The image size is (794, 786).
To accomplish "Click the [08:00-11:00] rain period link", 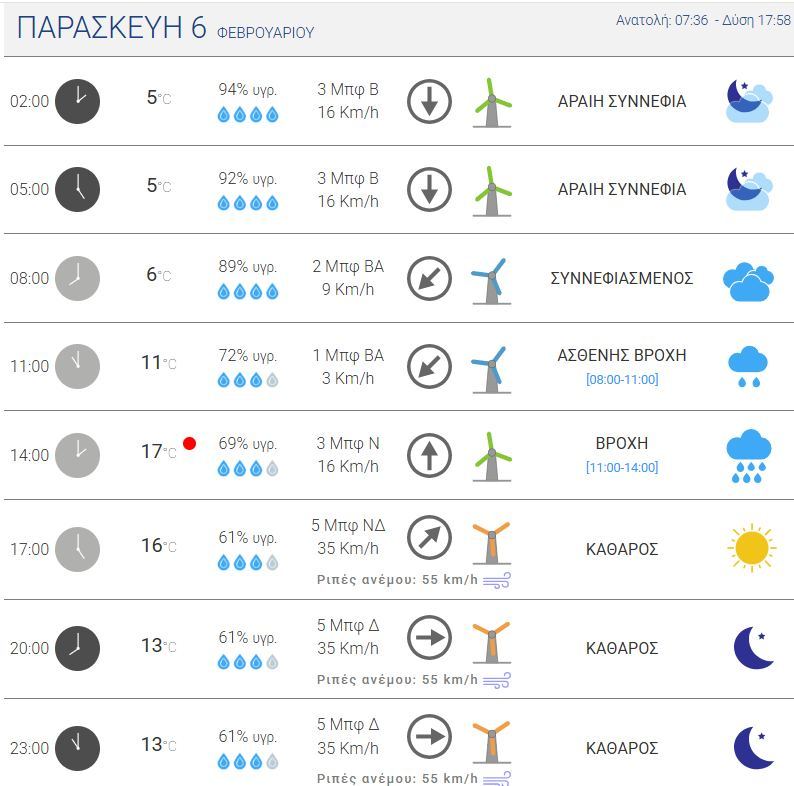I will tap(621, 380).
